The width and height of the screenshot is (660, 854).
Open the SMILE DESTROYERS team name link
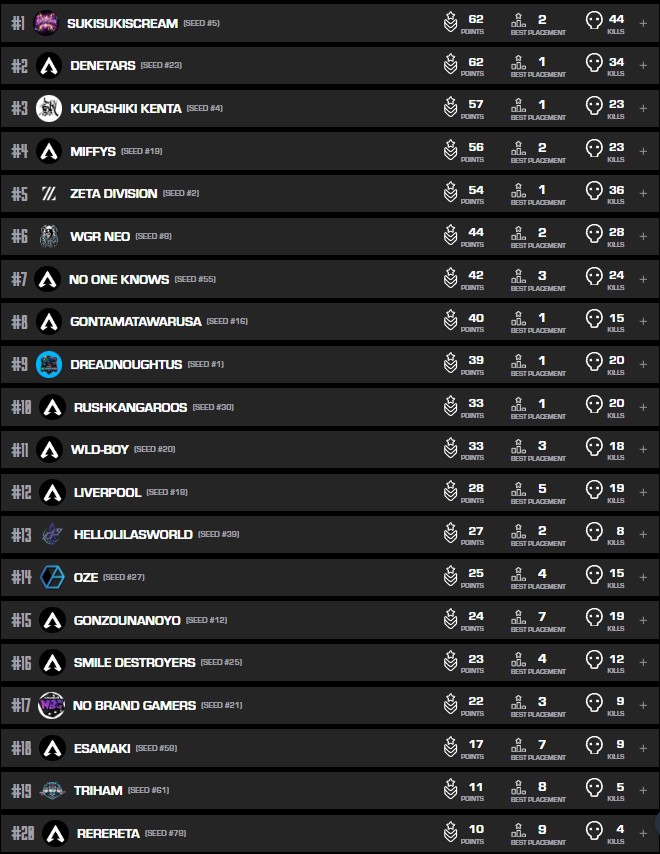click(x=134, y=662)
